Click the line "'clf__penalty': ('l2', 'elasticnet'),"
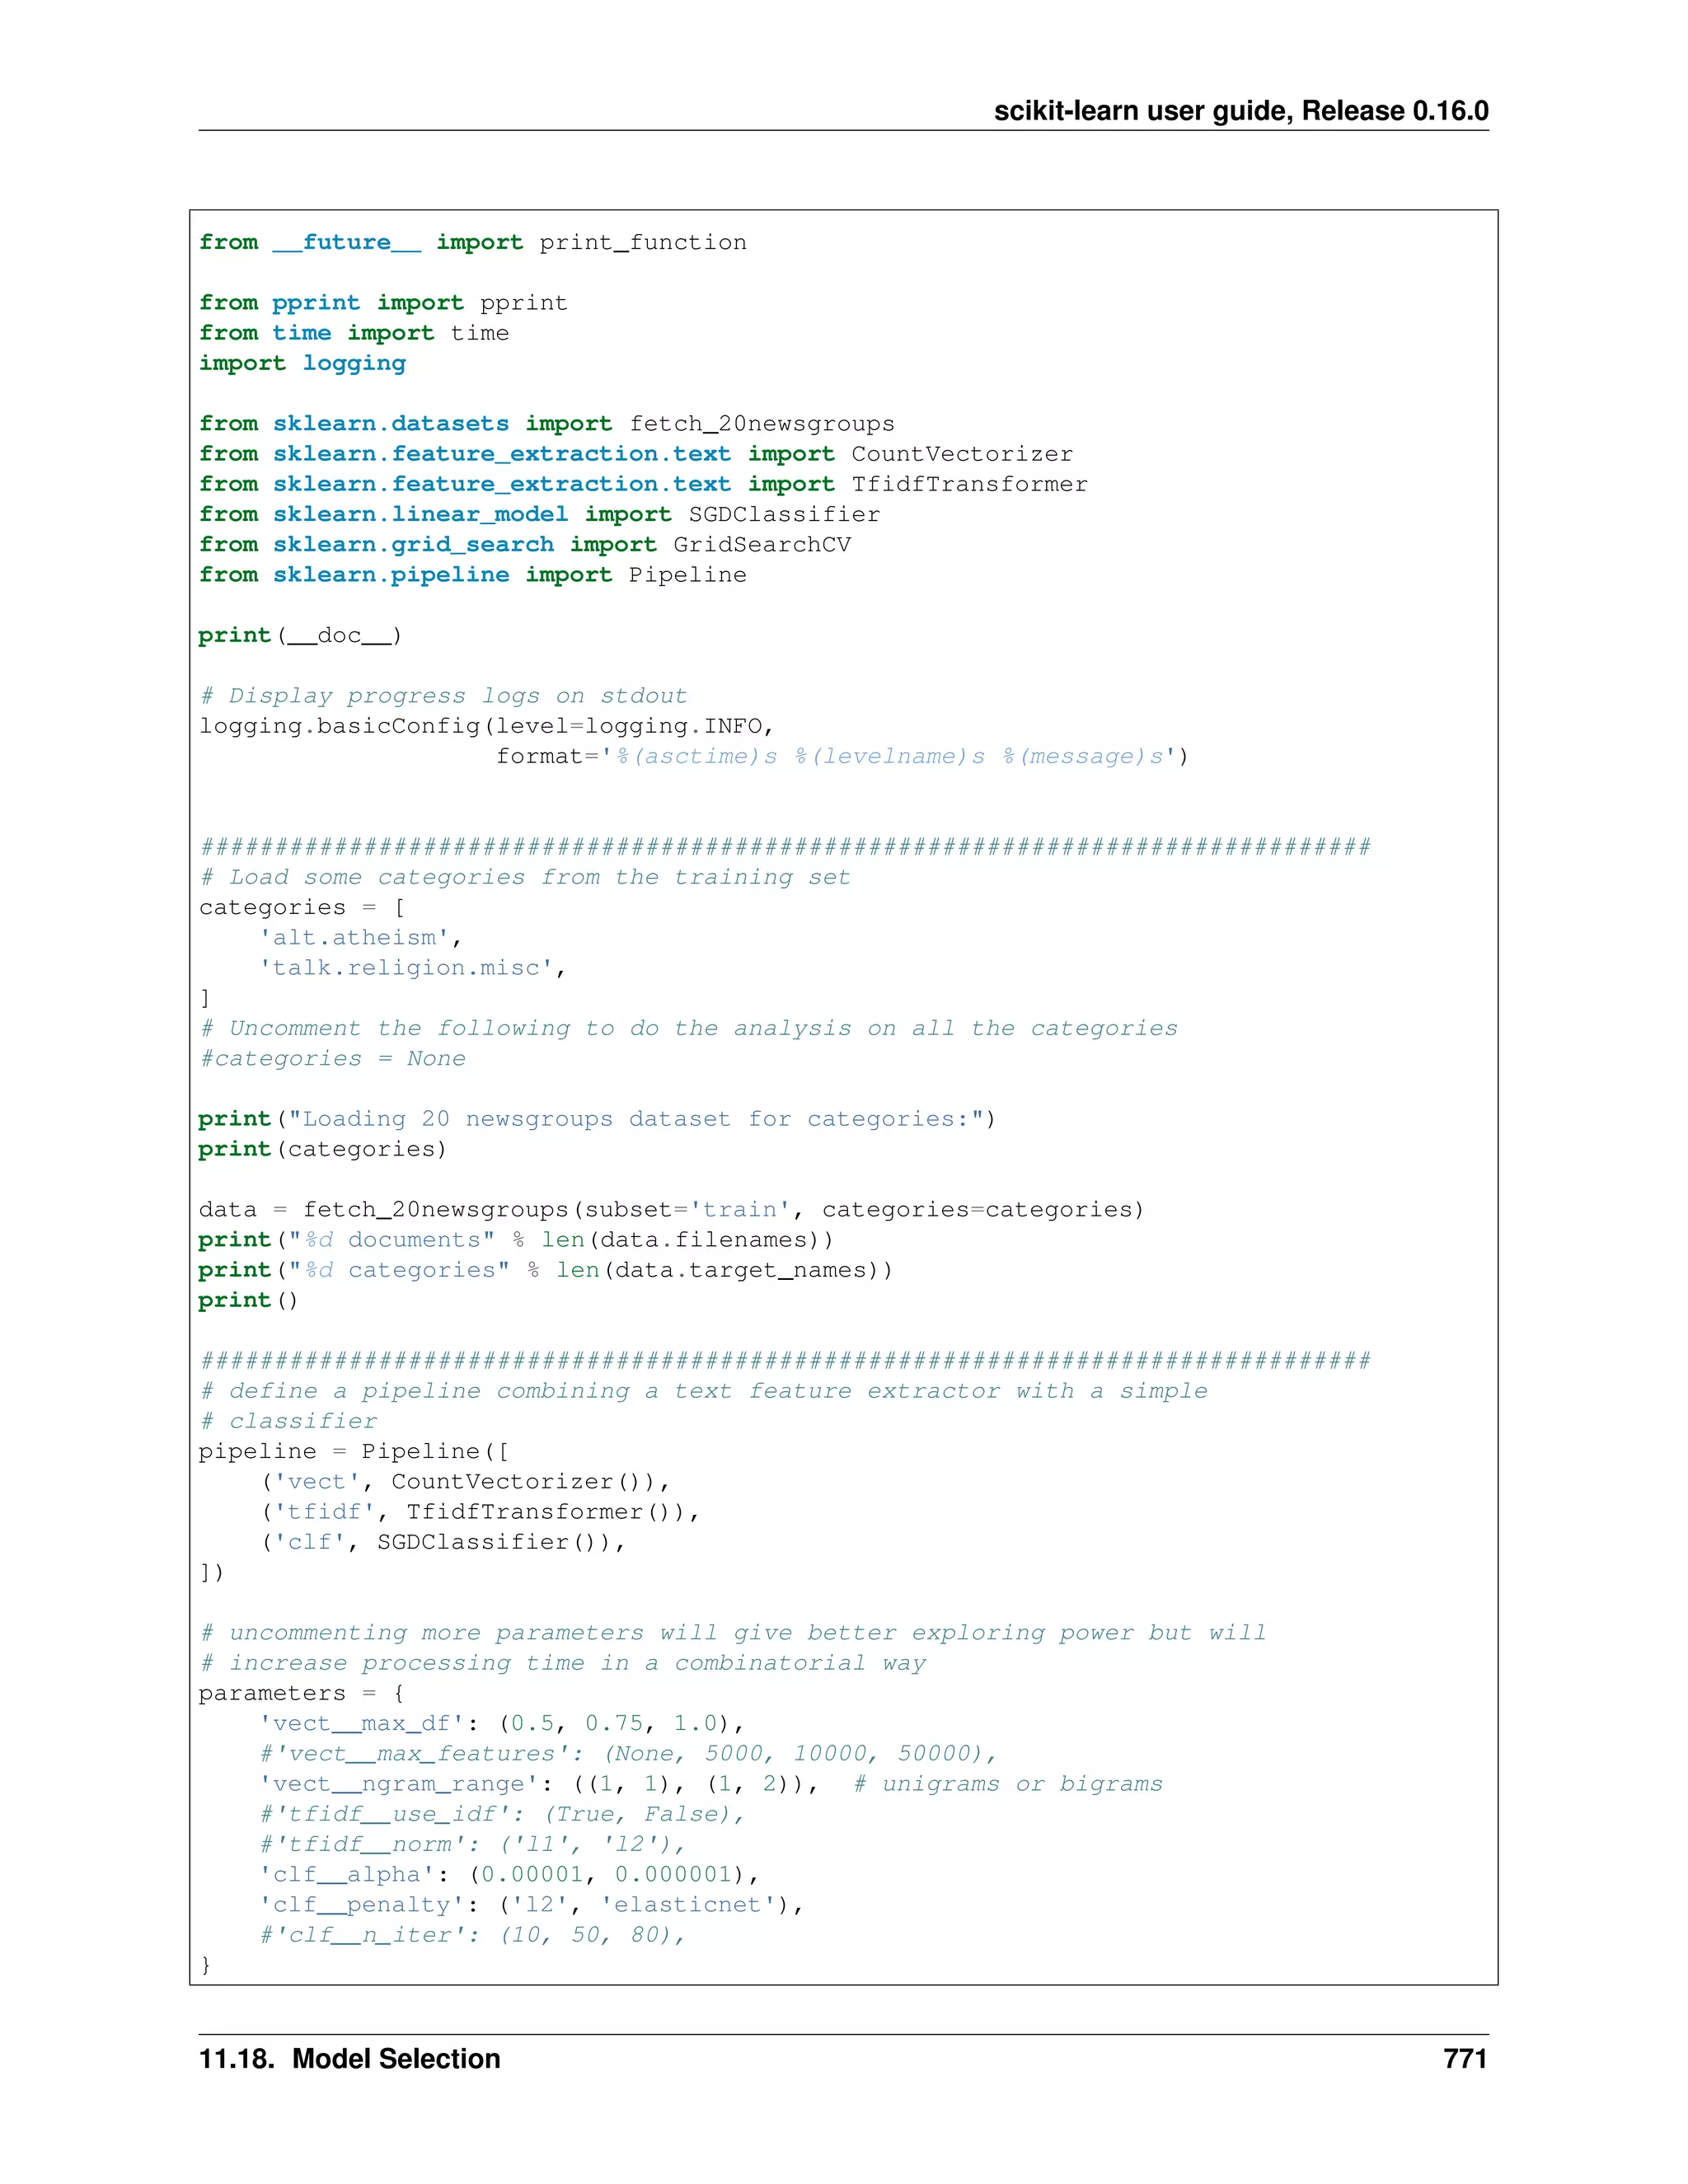Viewport: 1688px width, 2184px height. point(531,1906)
